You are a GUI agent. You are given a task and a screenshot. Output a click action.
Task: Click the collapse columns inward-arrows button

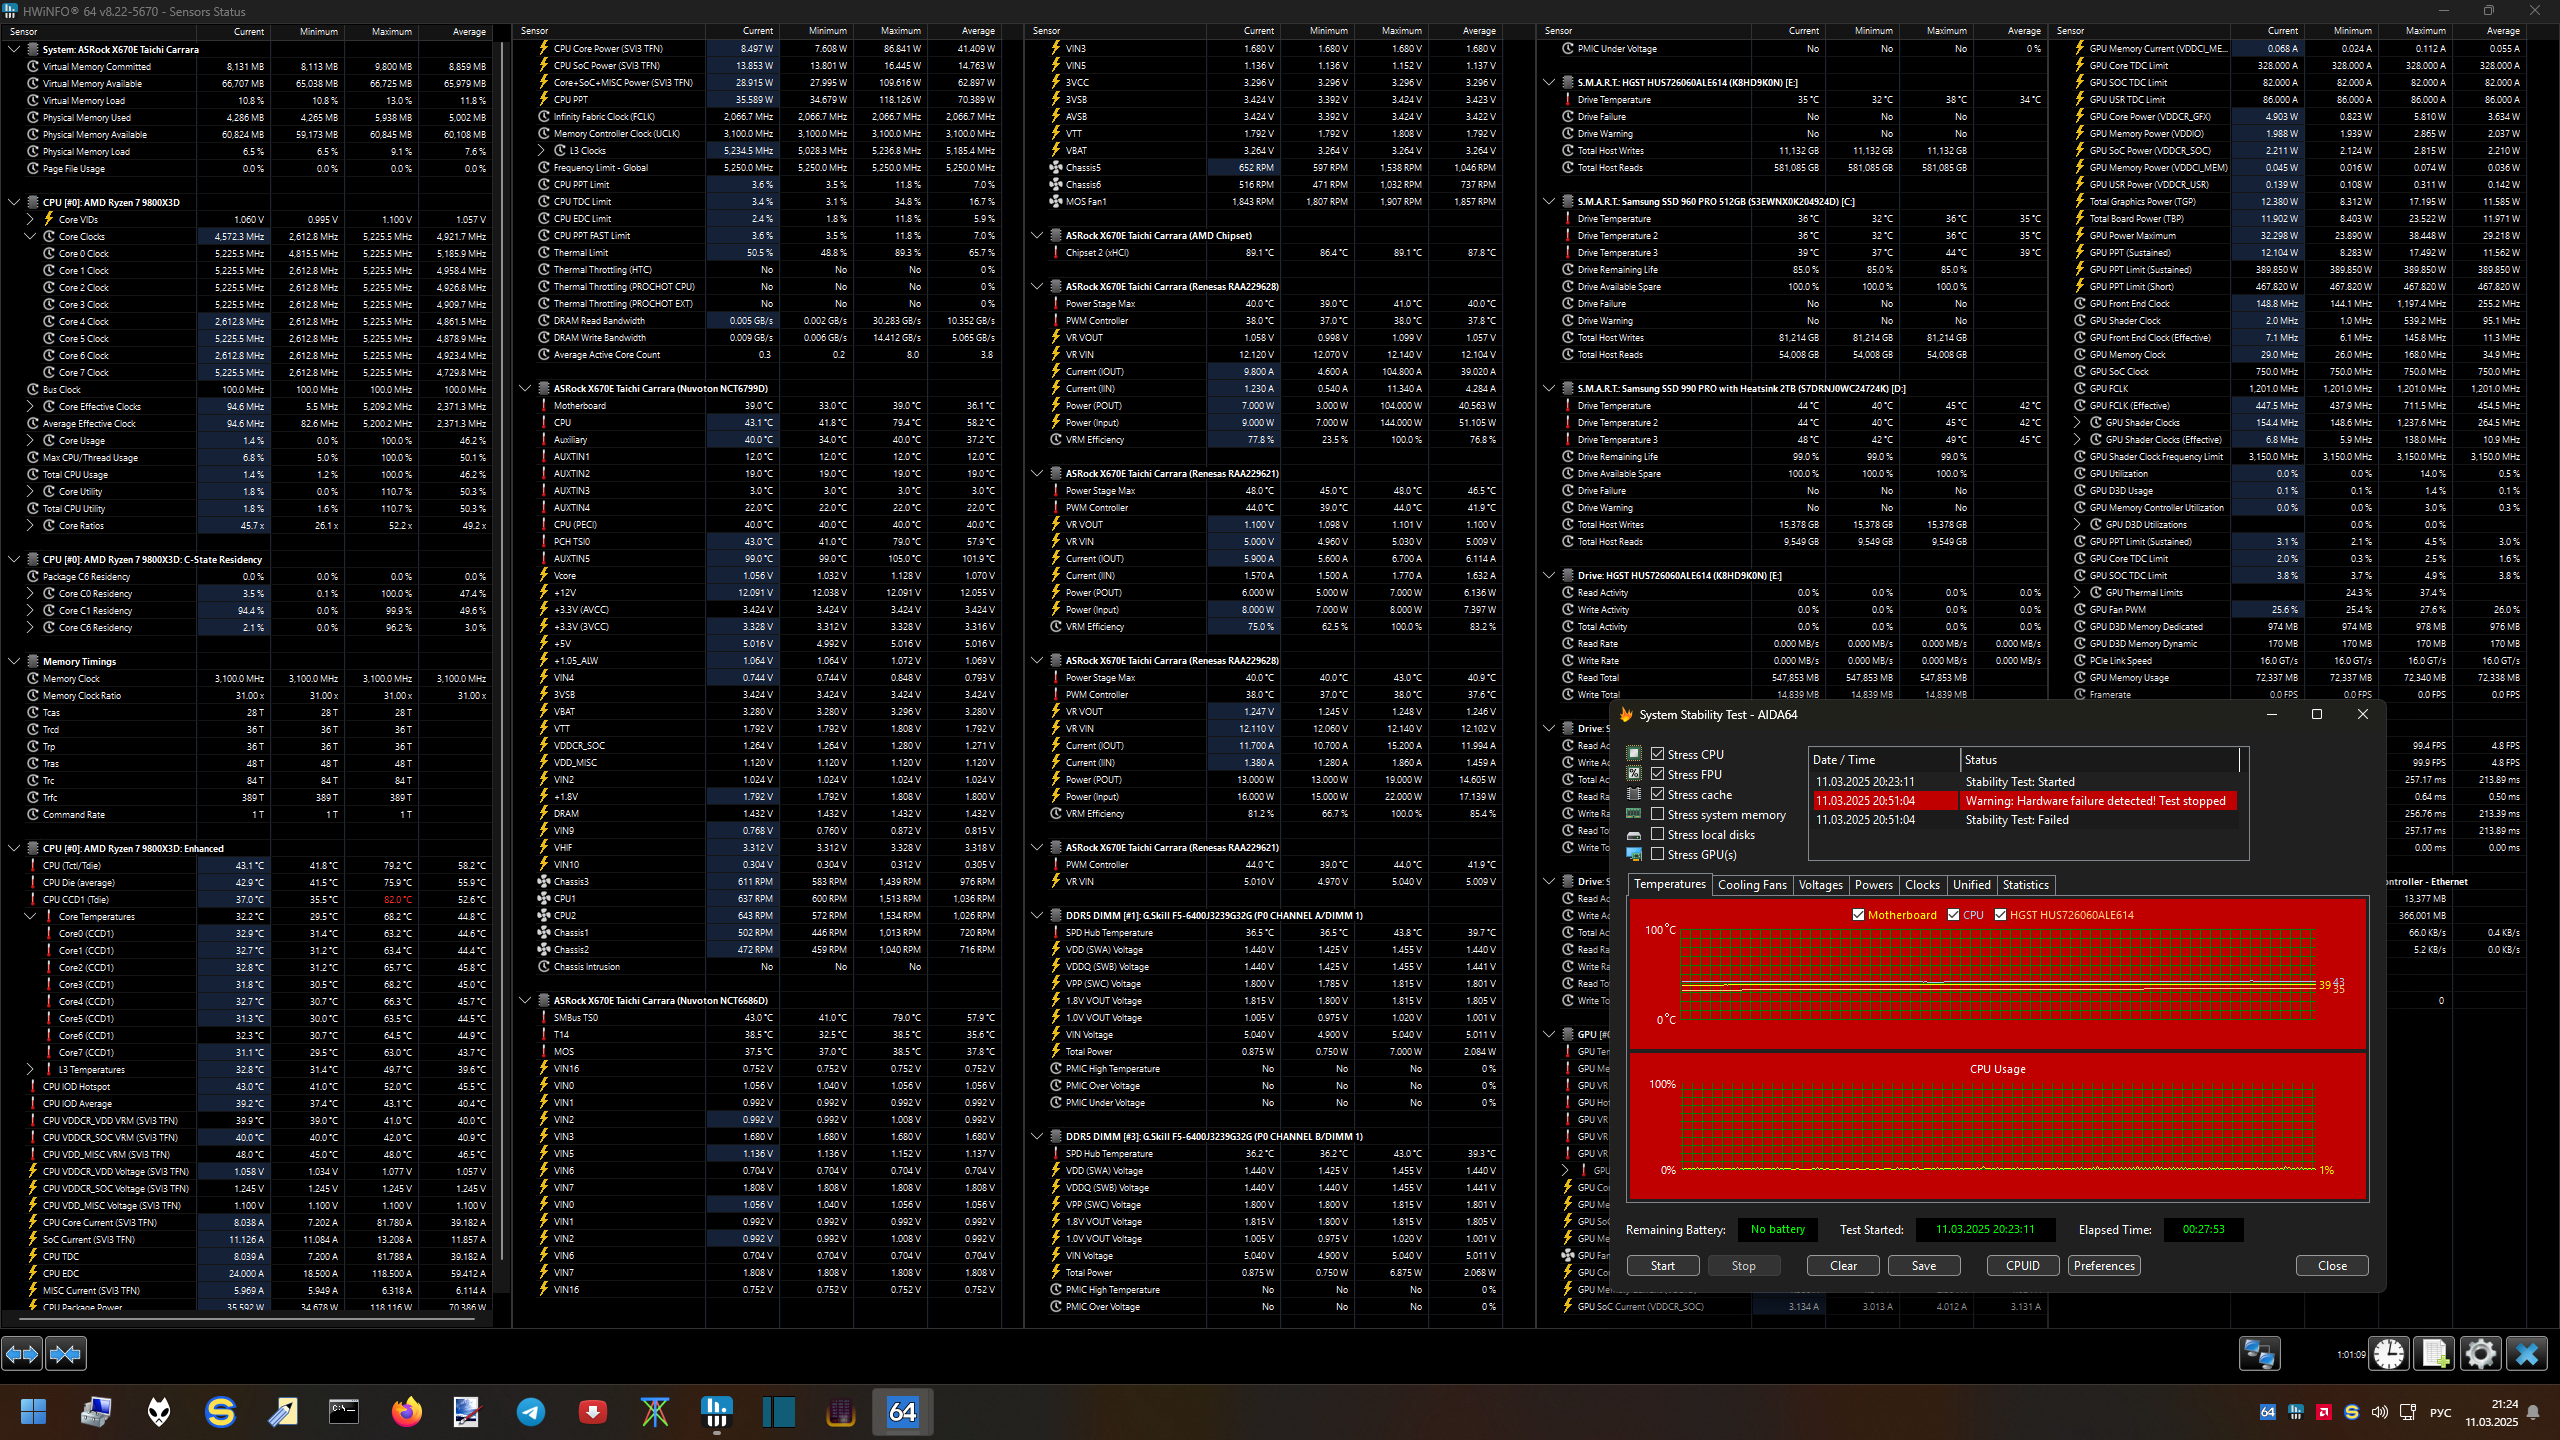(66, 1354)
